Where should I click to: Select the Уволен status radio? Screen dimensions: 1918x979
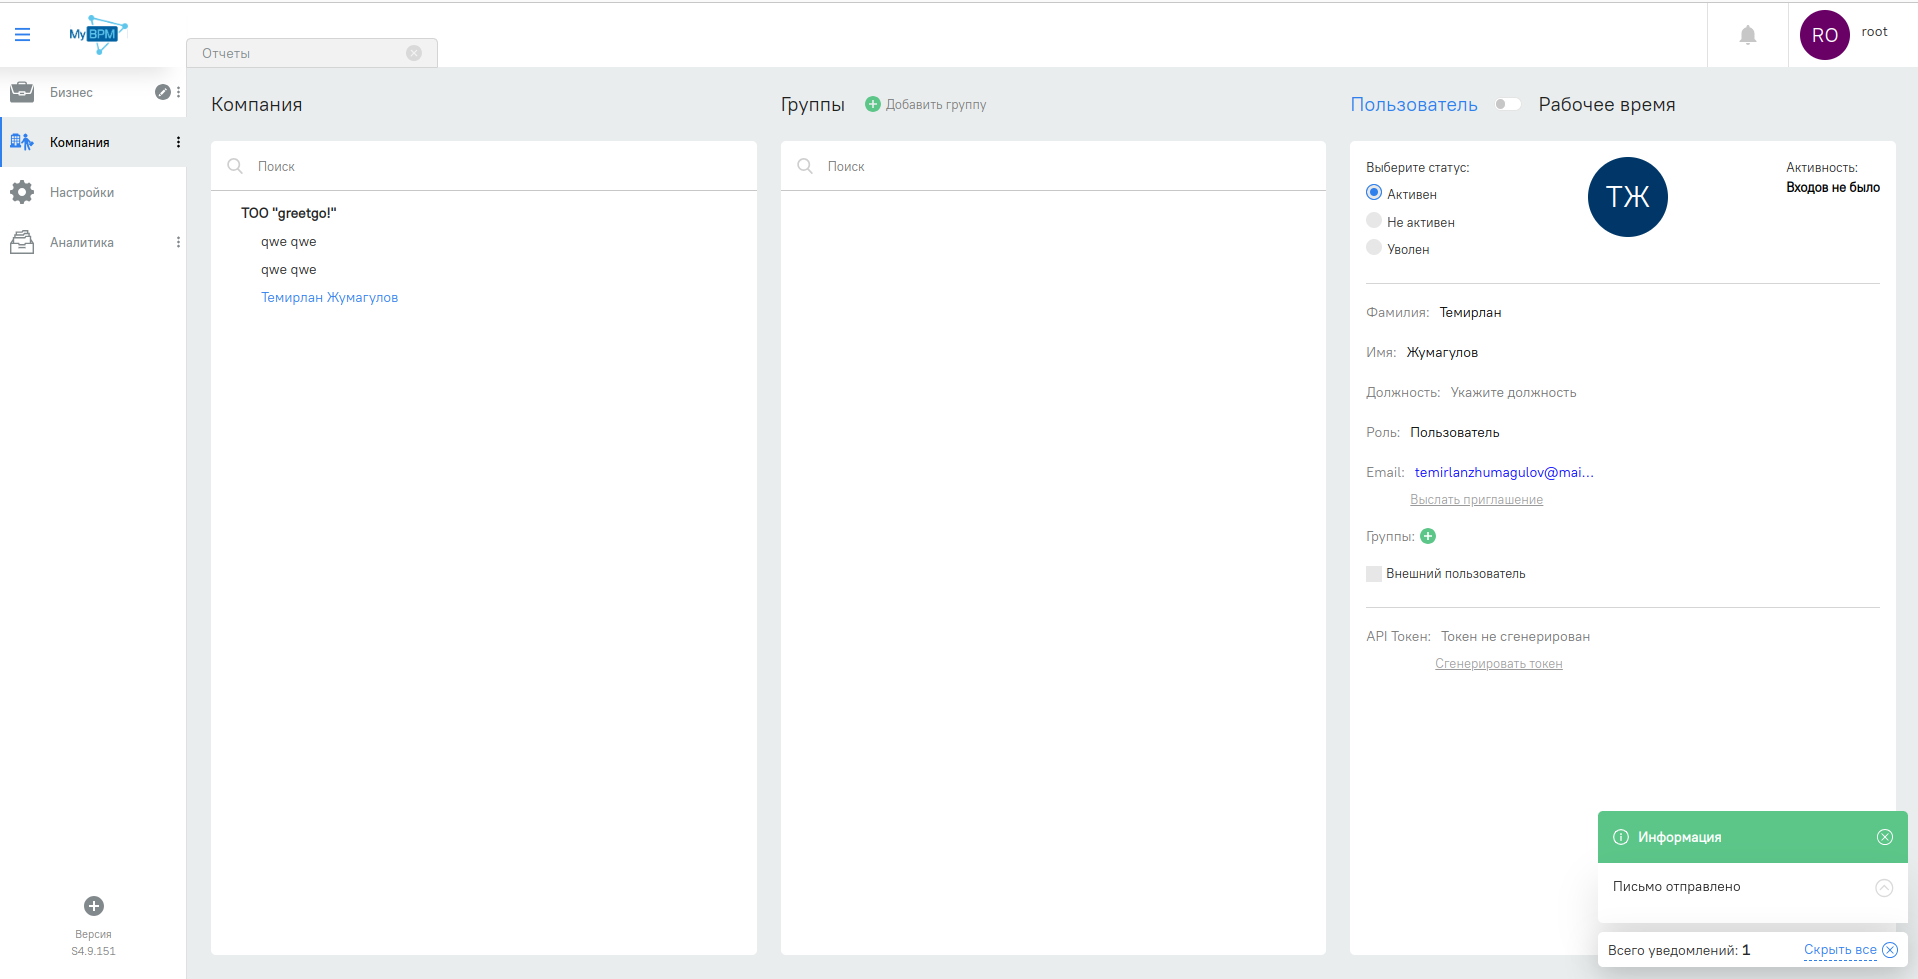[x=1374, y=248]
